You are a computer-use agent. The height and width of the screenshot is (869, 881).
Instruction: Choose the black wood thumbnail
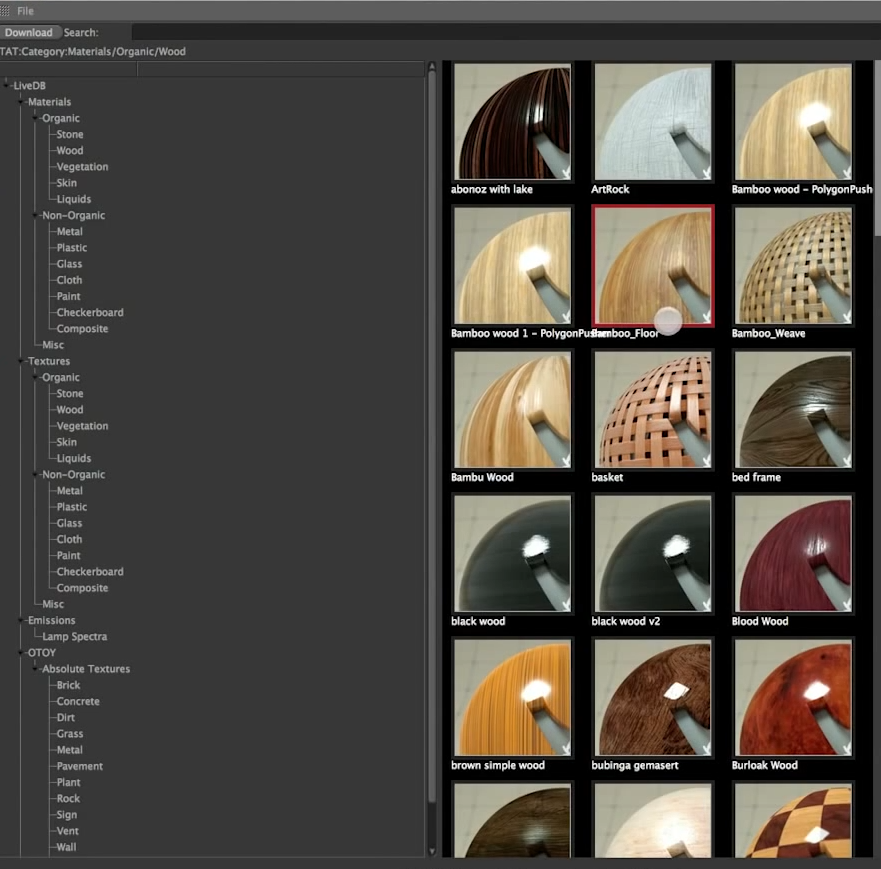512,553
